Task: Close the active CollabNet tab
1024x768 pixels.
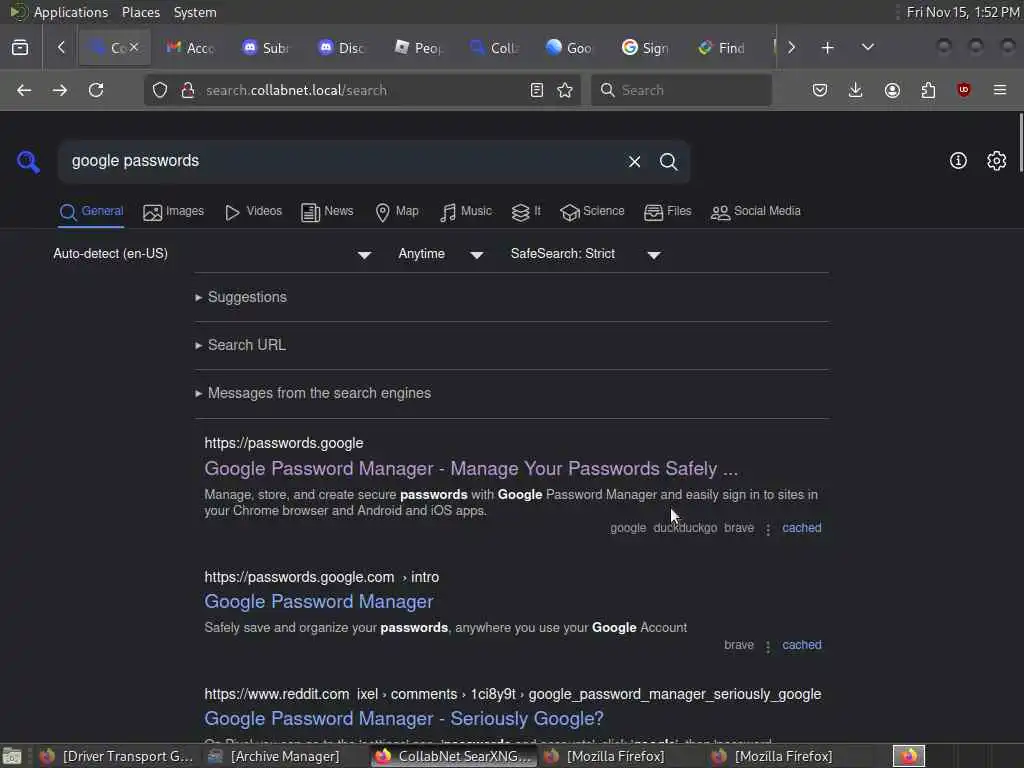Action: point(134,47)
